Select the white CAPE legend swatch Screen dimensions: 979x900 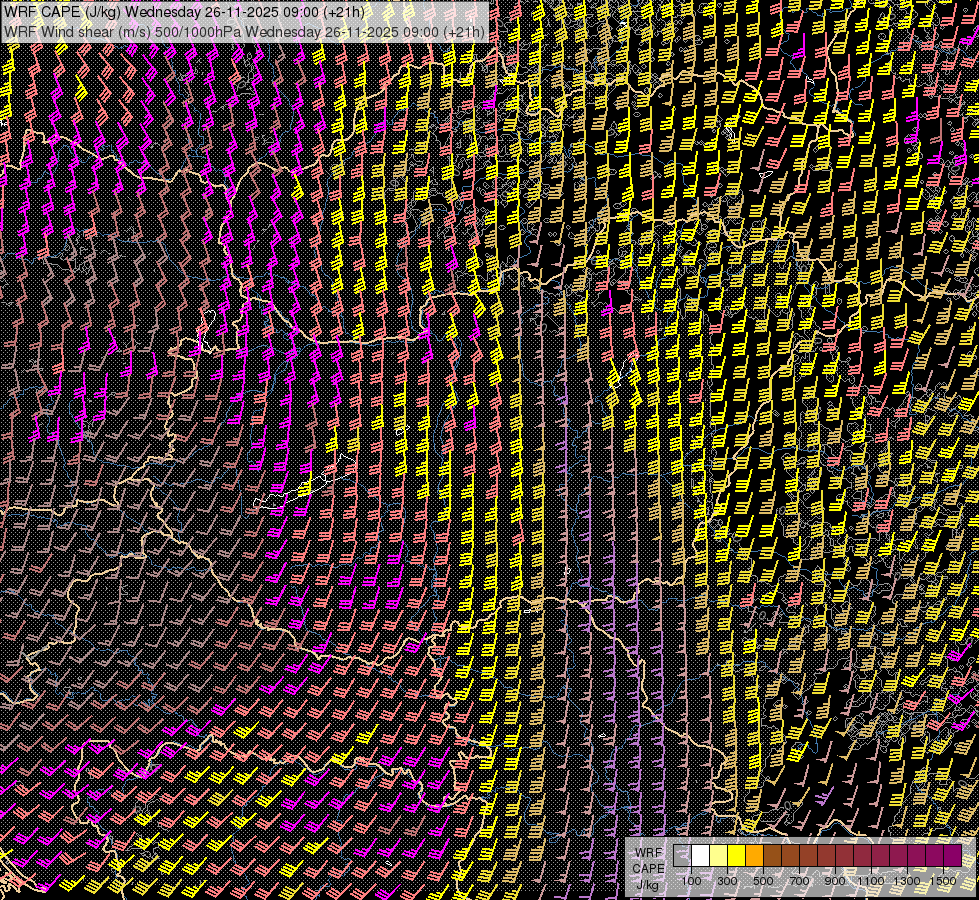pos(701,855)
